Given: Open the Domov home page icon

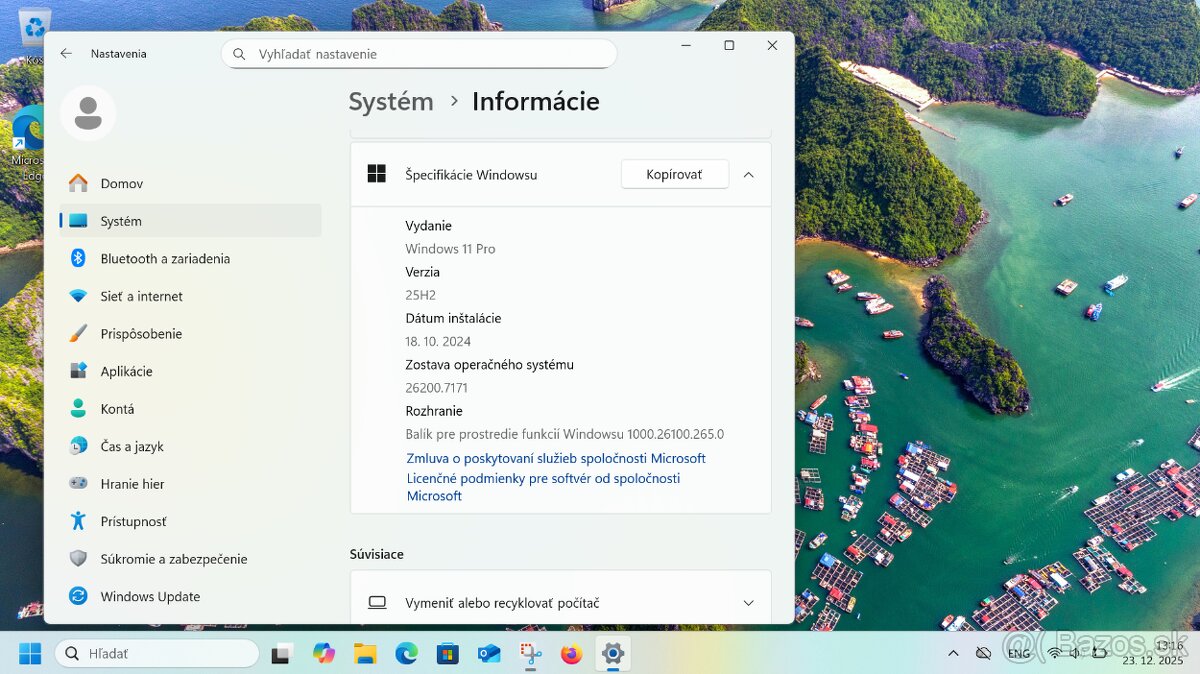Looking at the screenshot, I should tap(78, 183).
